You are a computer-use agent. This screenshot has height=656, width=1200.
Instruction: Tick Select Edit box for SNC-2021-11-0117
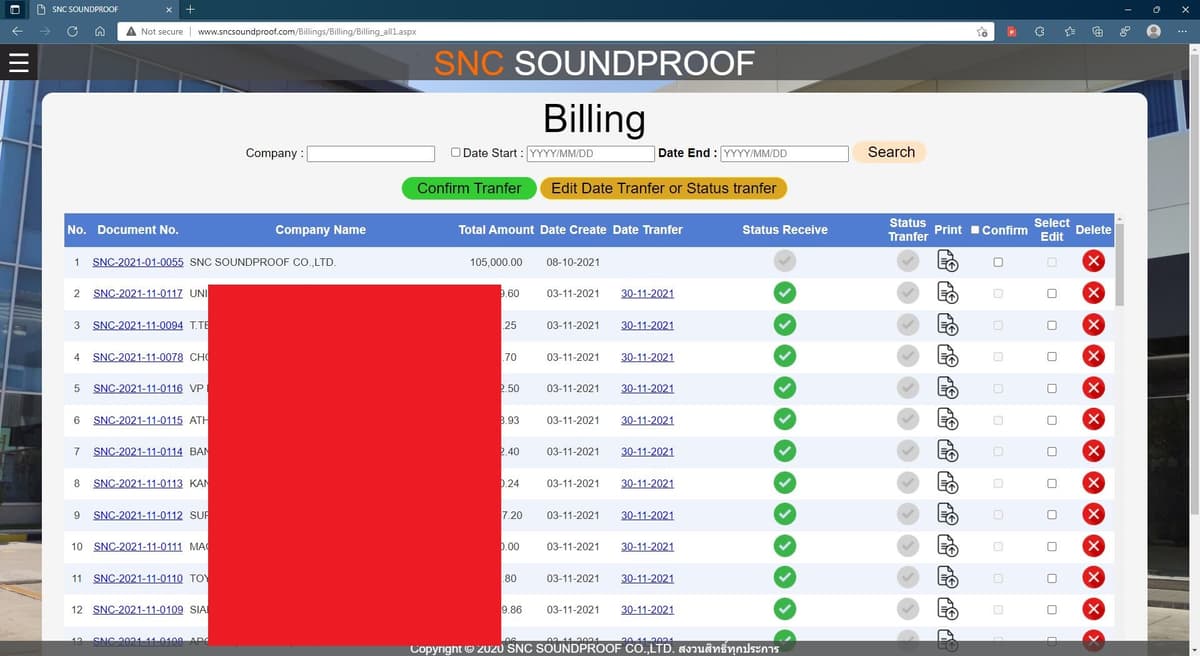coord(1051,294)
